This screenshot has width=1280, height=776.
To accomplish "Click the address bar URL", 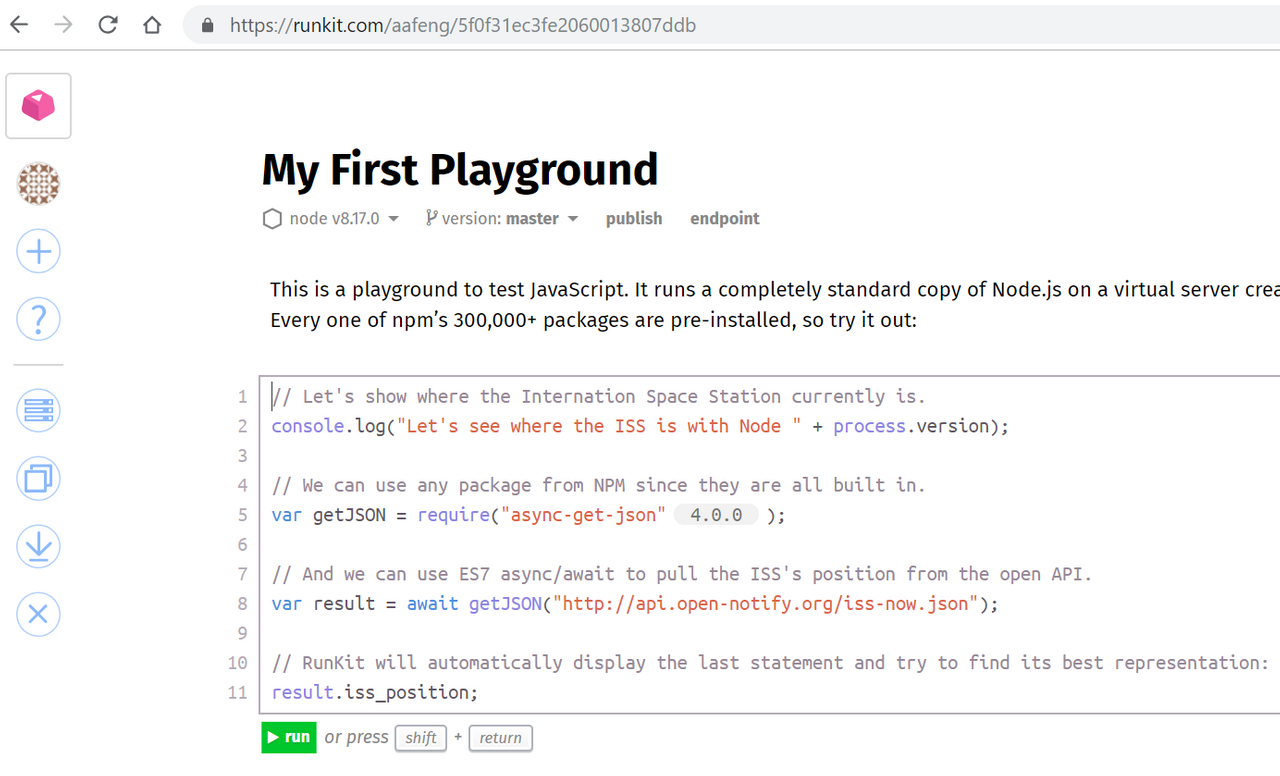I will pos(463,26).
